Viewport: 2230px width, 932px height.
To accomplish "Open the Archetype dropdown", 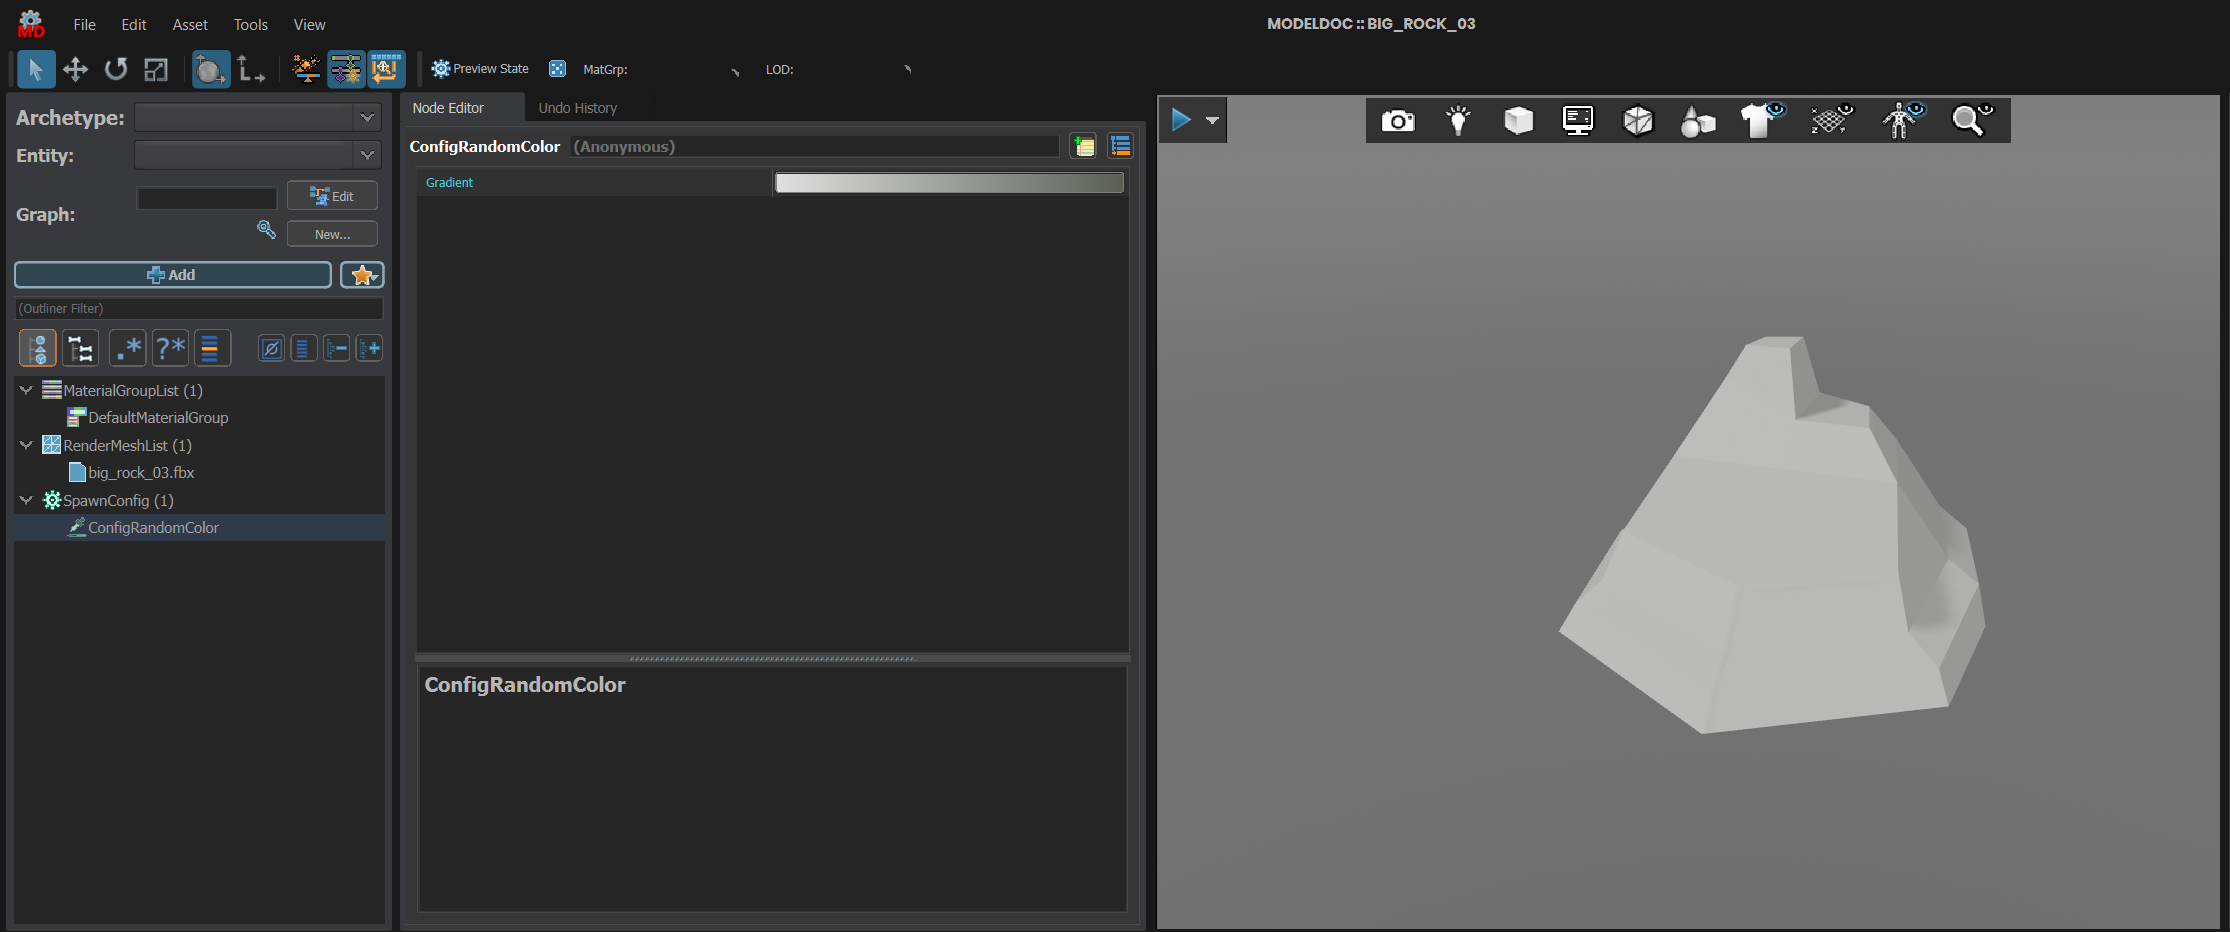I will tap(367, 117).
